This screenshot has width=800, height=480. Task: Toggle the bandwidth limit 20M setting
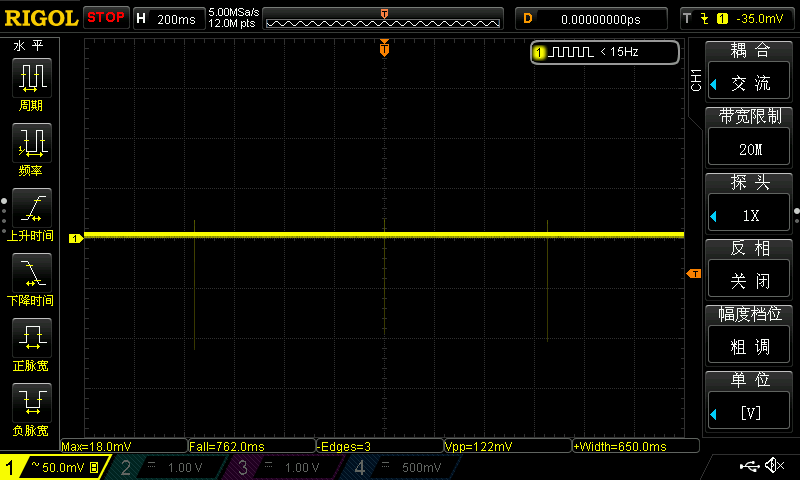(x=748, y=148)
